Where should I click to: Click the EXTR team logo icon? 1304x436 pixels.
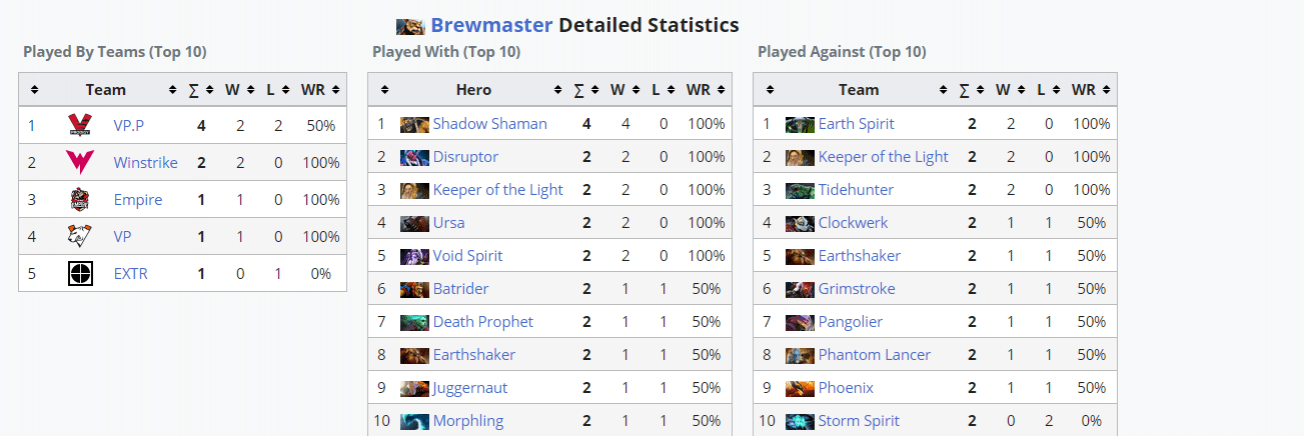(x=80, y=273)
